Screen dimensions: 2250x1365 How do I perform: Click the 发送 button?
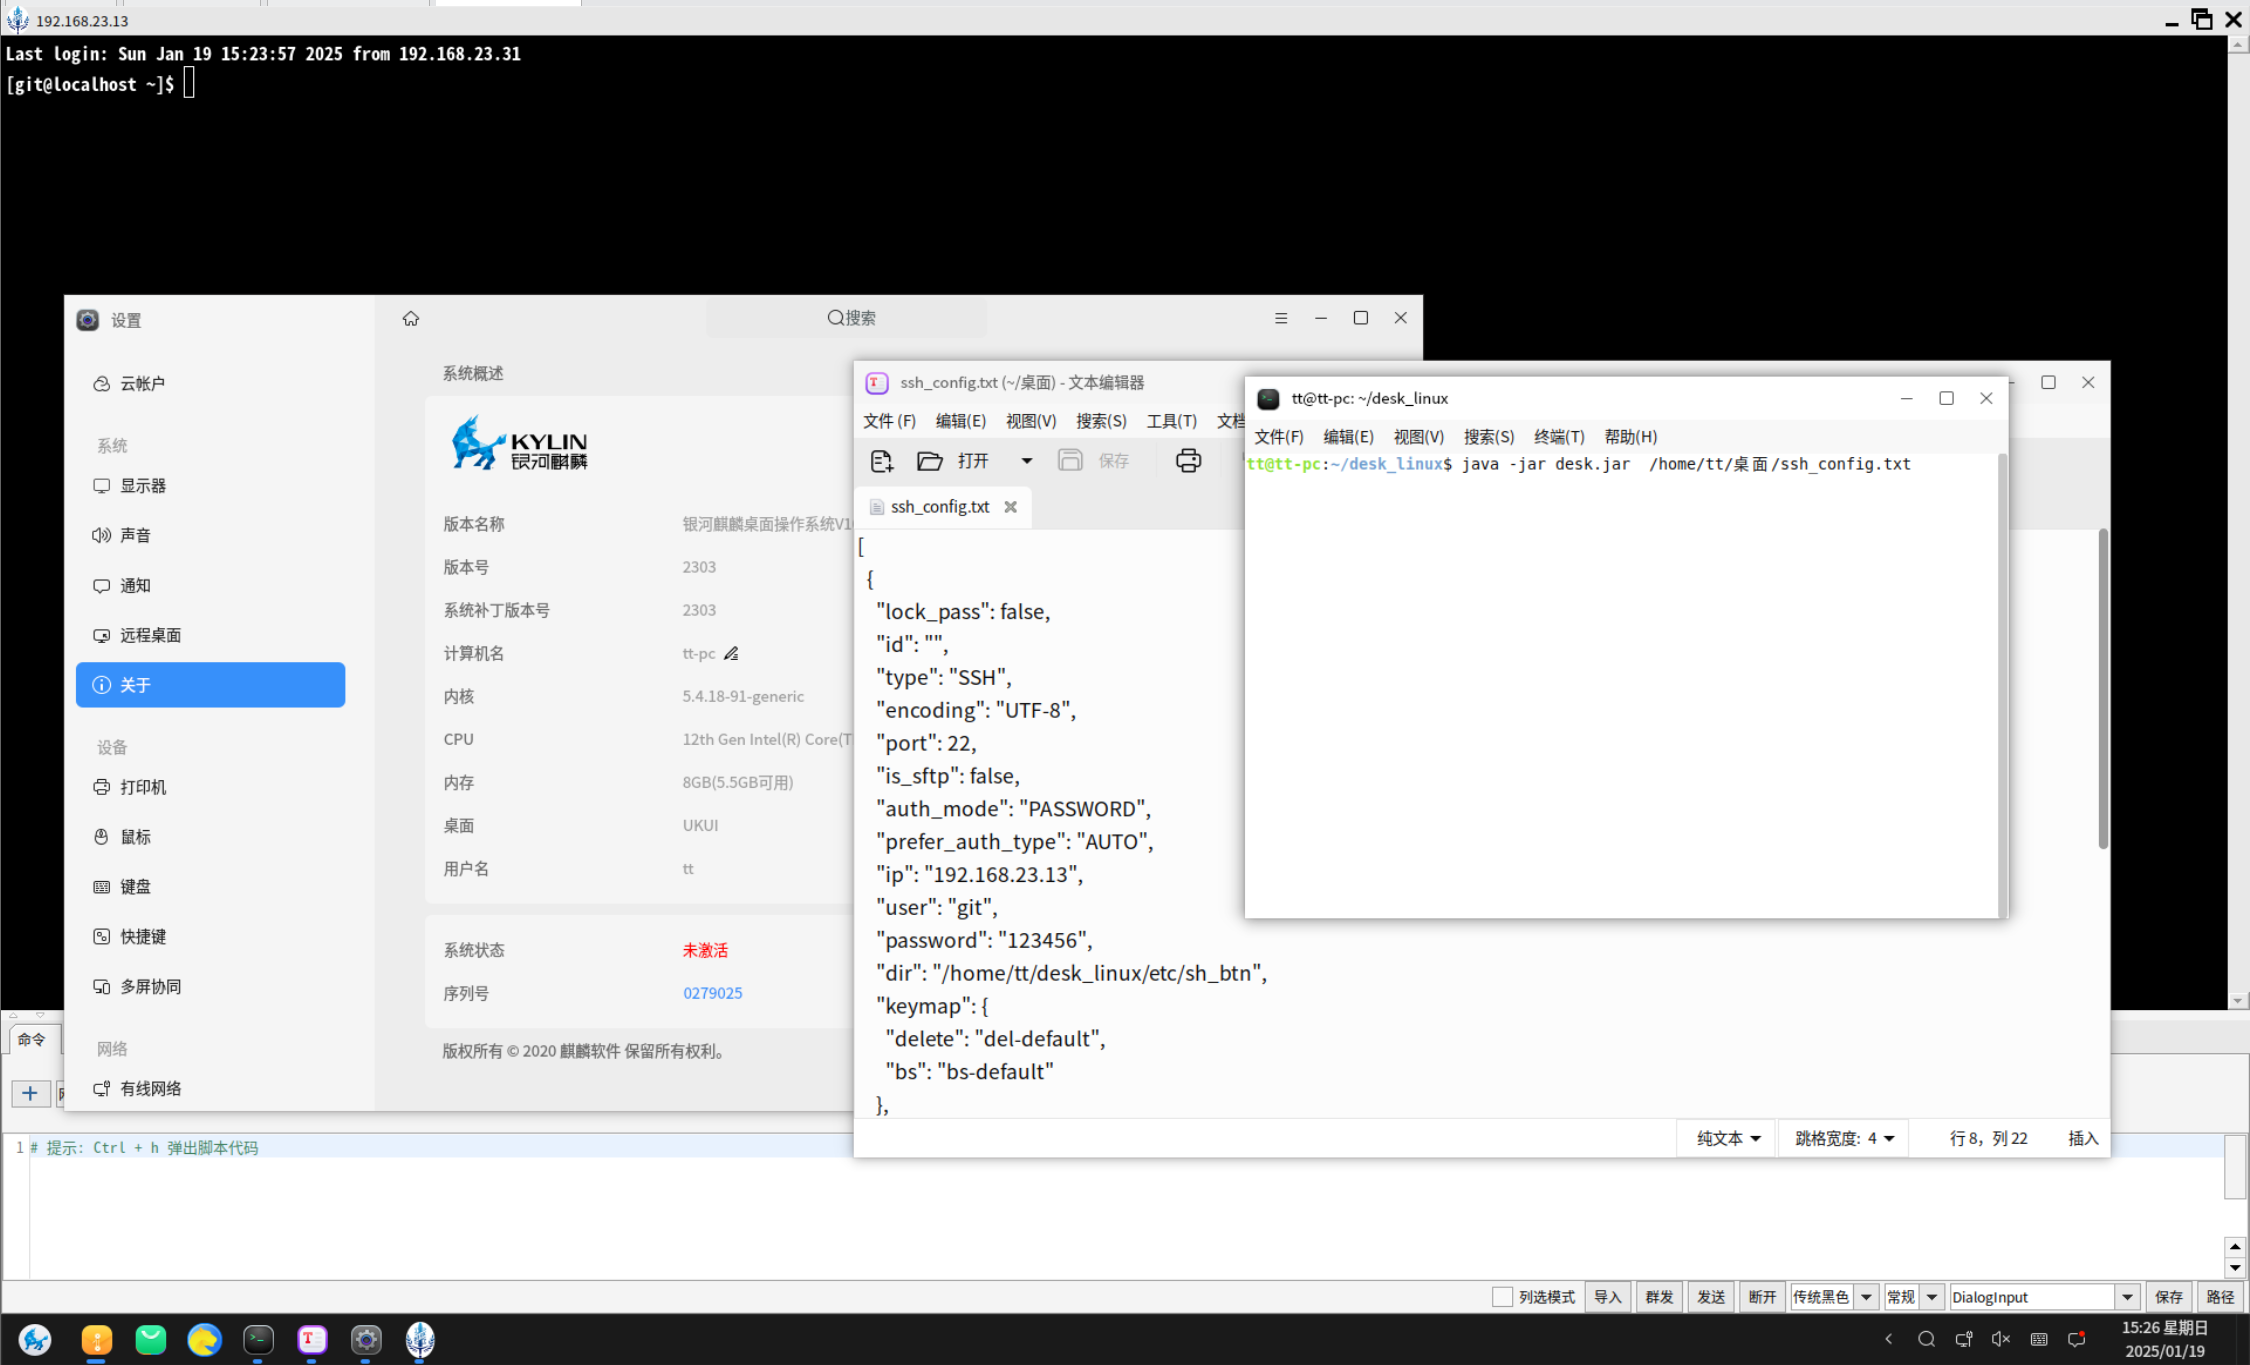pos(1711,1297)
